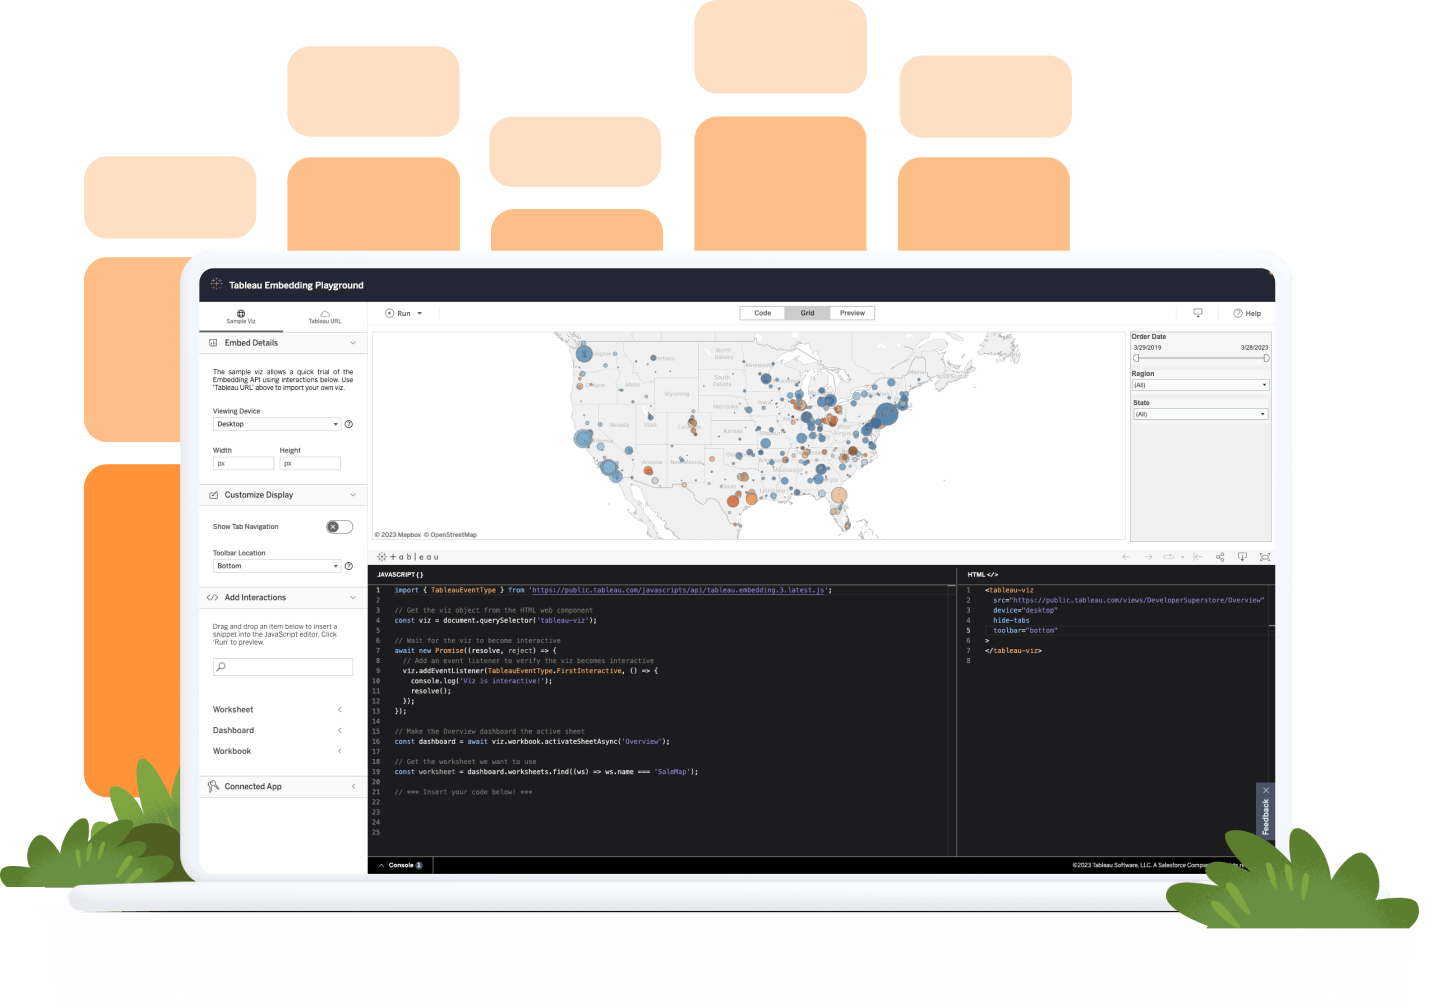Screen dimensions: 1432x1008
Task: Expand the Worksheet snippets list
Action: click(x=339, y=709)
